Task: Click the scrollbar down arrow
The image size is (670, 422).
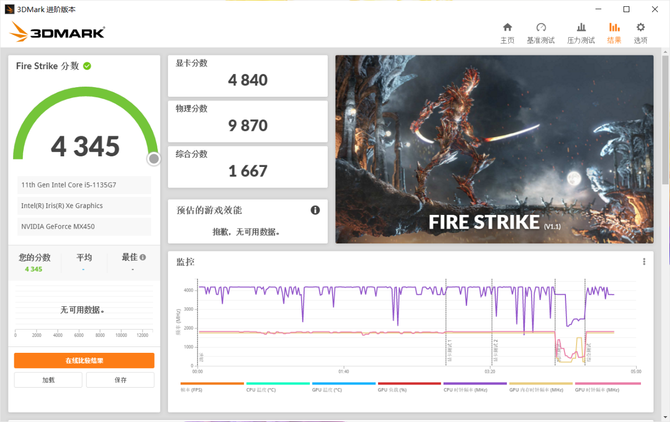Action: [665, 417]
